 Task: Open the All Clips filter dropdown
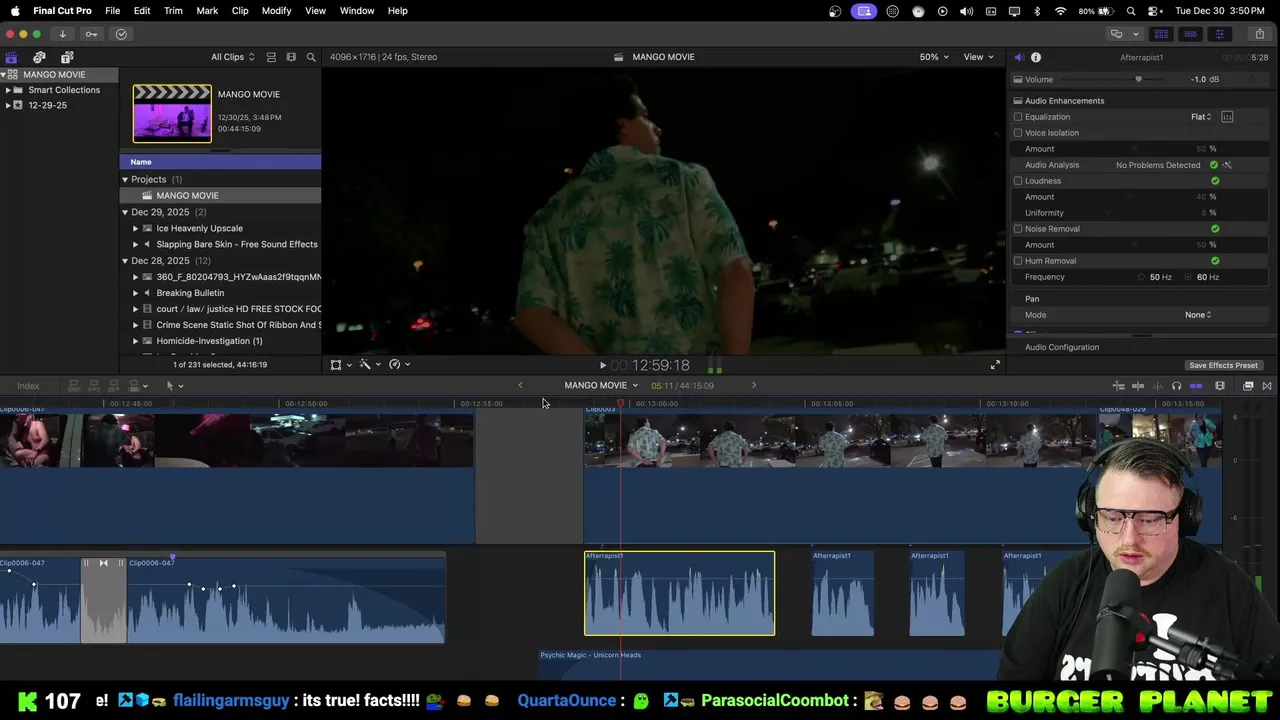(x=232, y=57)
